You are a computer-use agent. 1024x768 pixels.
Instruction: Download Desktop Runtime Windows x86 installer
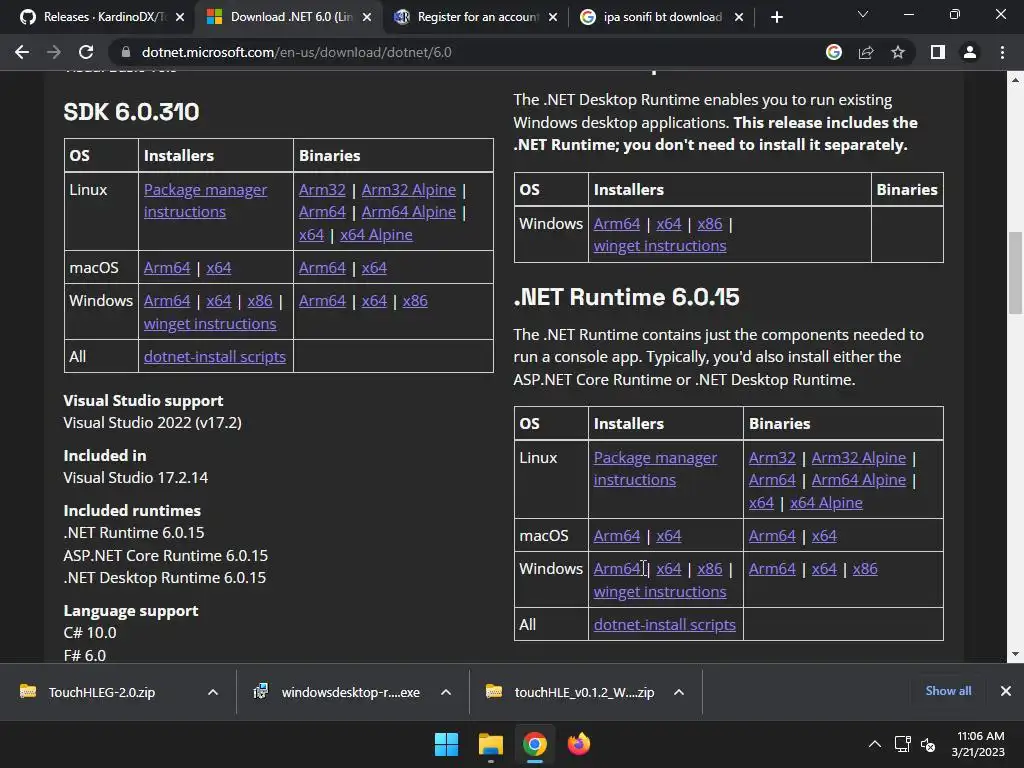click(710, 223)
